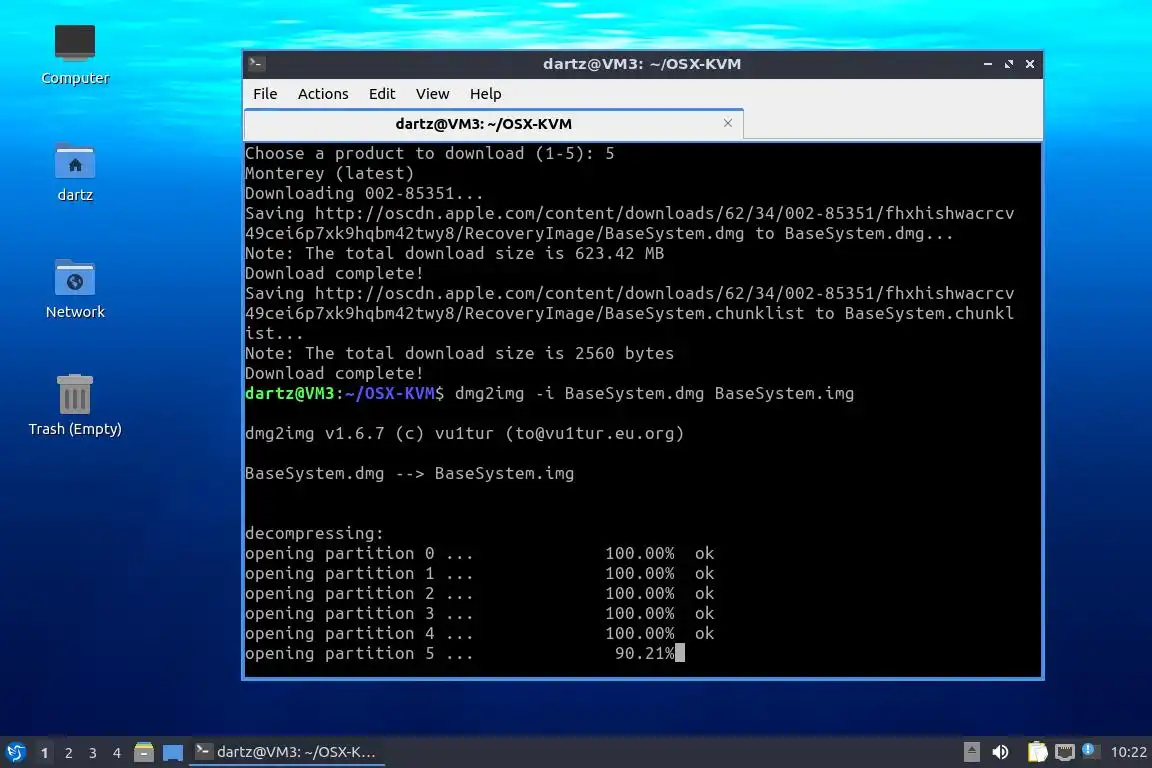
Task: Click the 90.21% progress value
Action: [644, 653]
